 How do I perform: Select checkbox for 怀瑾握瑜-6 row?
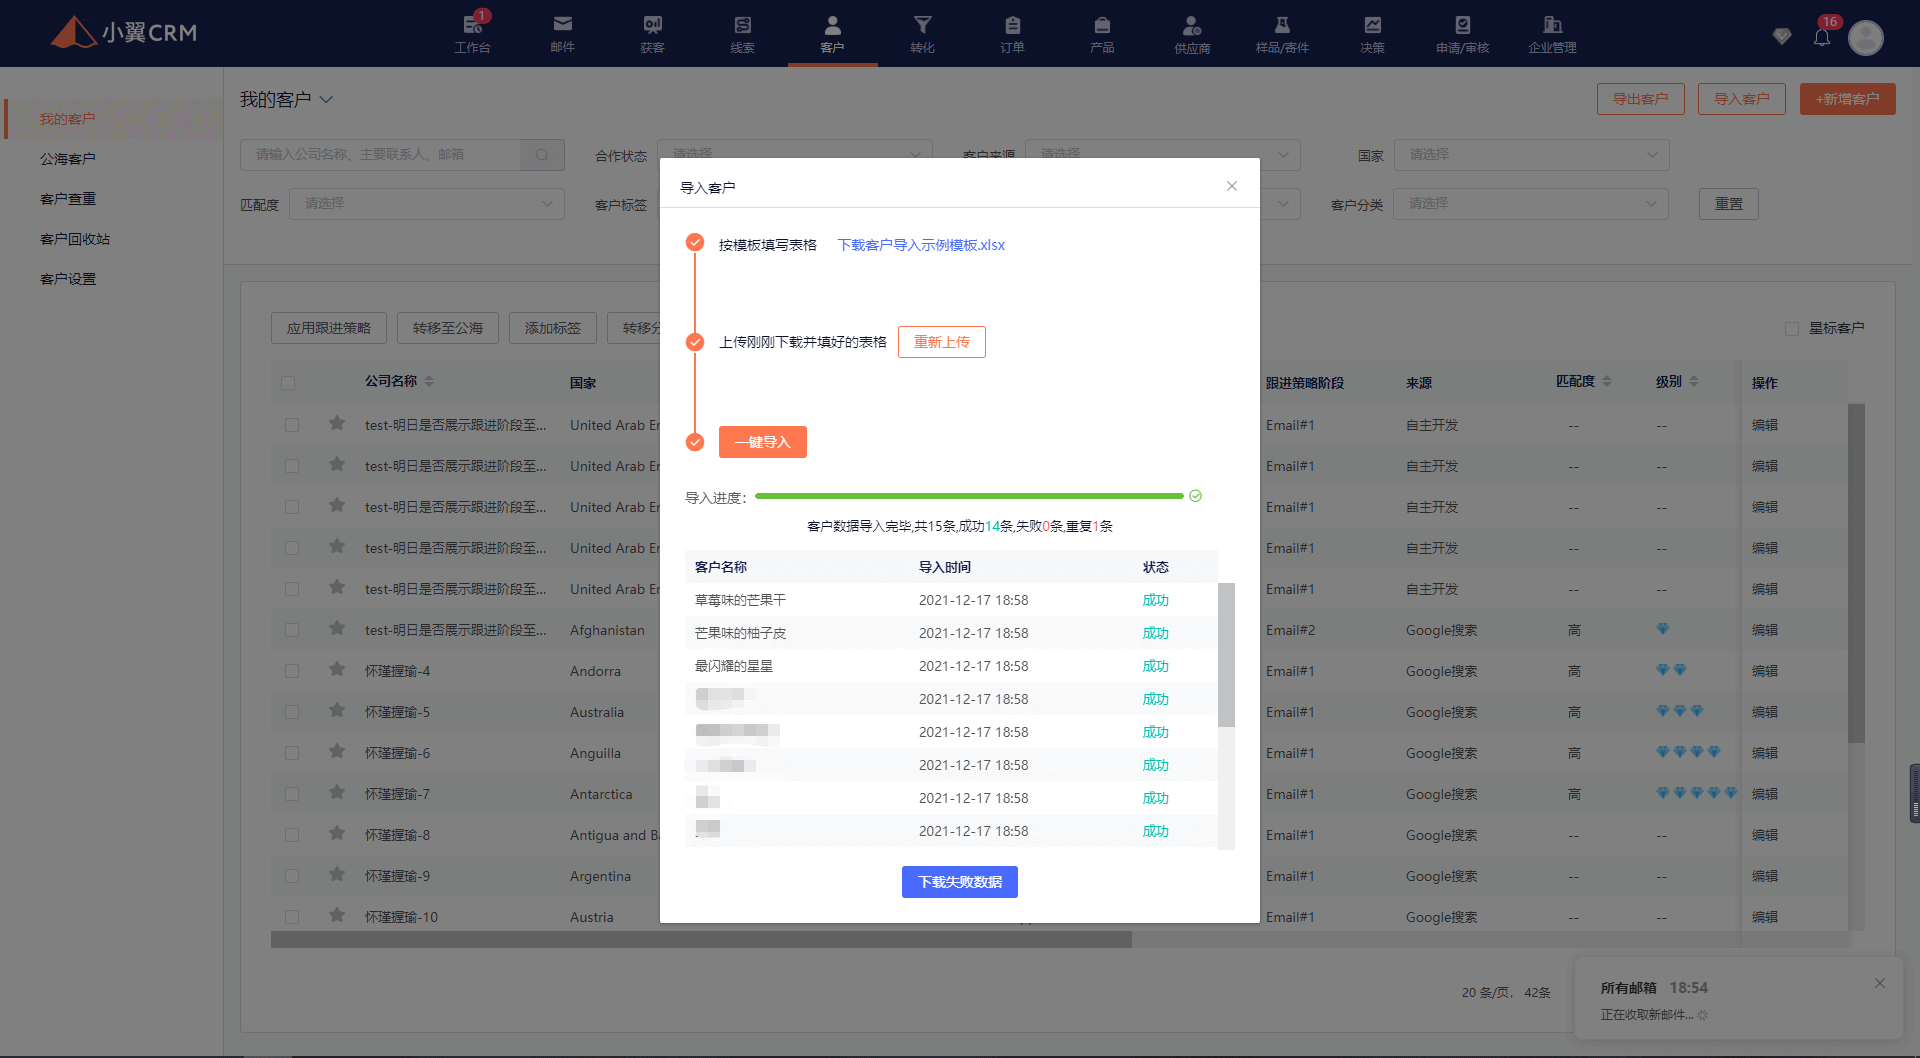click(x=292, y=753)
